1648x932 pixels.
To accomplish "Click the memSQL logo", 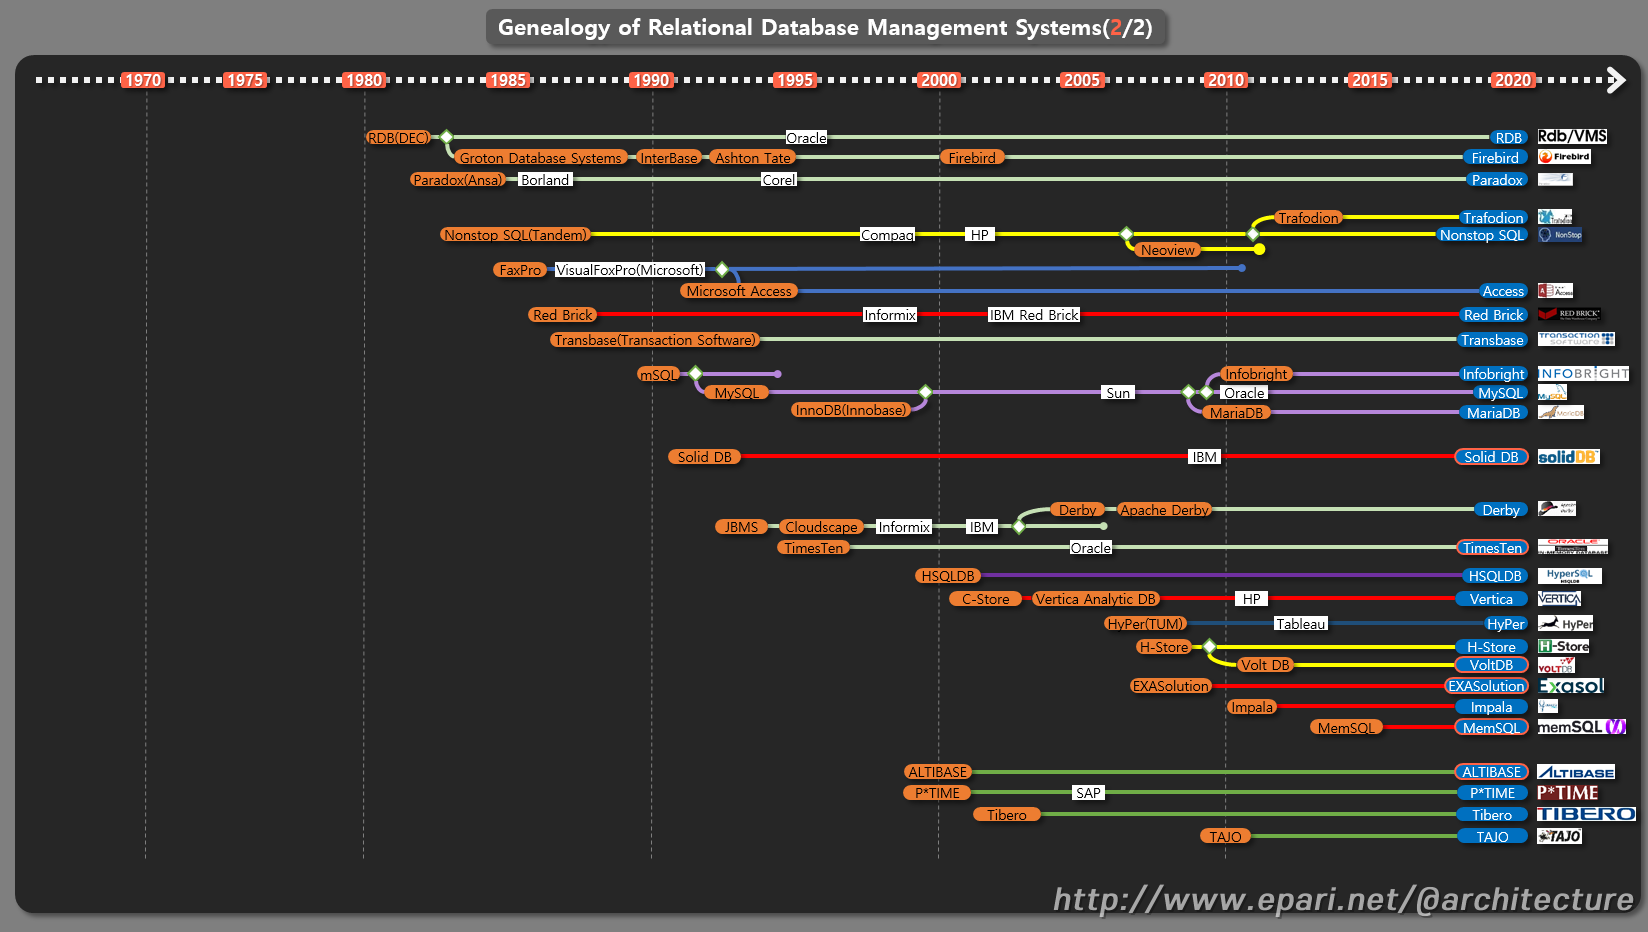I will tap(1581, 727).
